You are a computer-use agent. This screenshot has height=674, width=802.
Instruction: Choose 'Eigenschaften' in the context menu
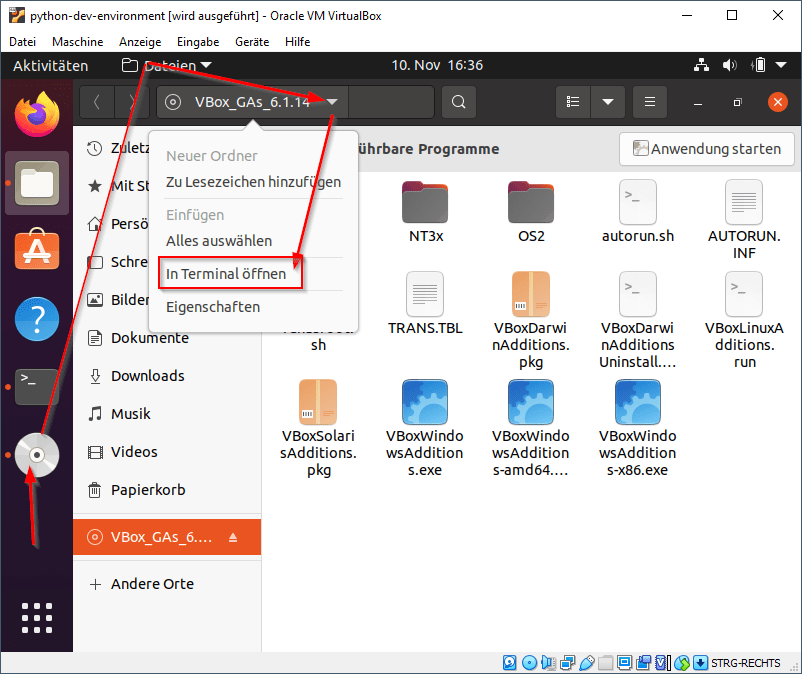213,307
